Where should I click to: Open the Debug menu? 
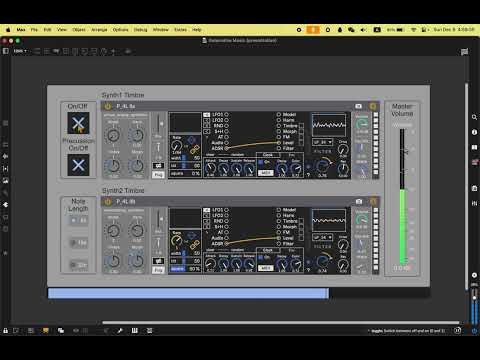point(140,30)
